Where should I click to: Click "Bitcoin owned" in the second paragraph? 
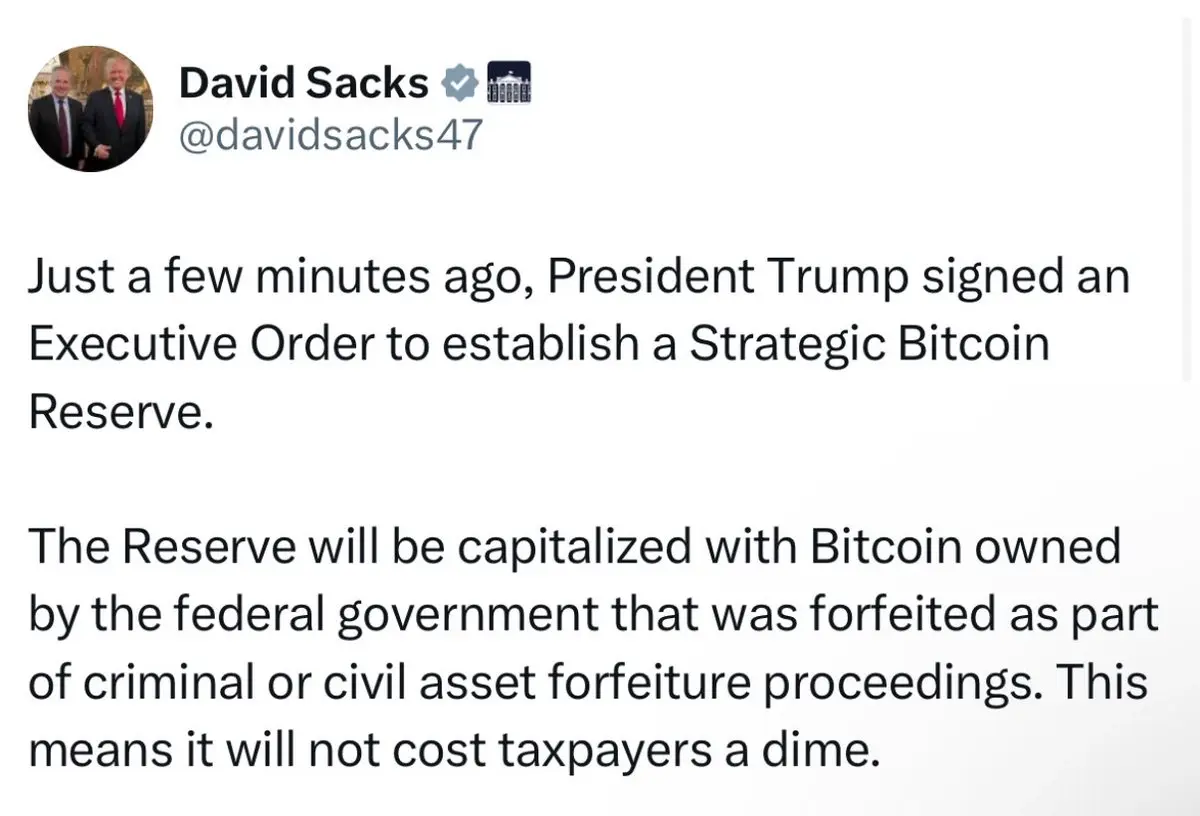click(x=965, y=548)
